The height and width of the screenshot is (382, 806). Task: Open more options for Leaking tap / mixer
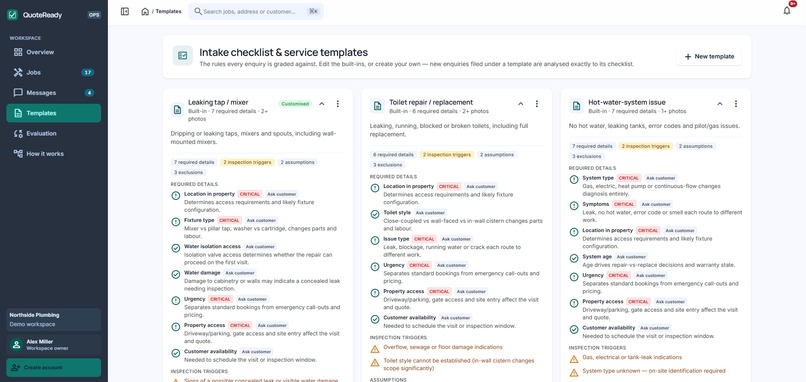click(338, 104)
